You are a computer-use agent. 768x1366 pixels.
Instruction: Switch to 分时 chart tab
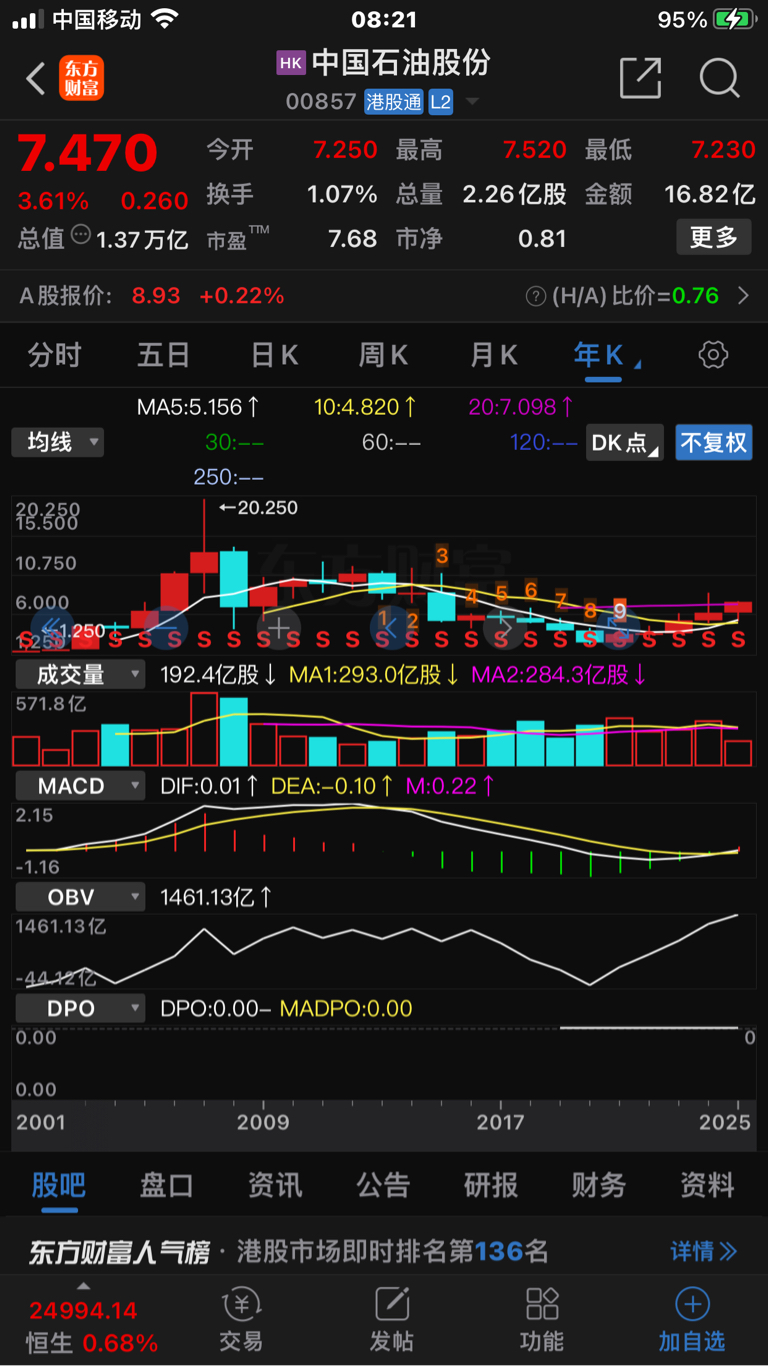[x=54, y=355]
